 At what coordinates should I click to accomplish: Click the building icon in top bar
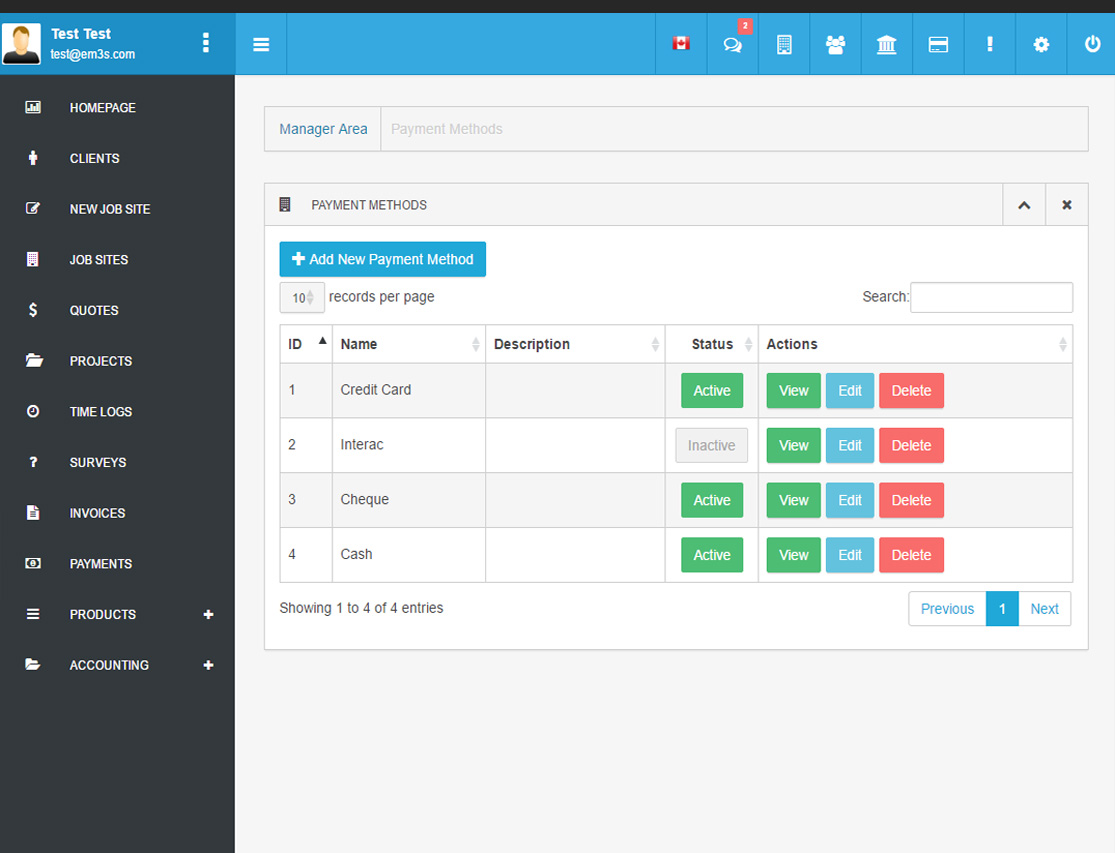(x=784, y=45)
